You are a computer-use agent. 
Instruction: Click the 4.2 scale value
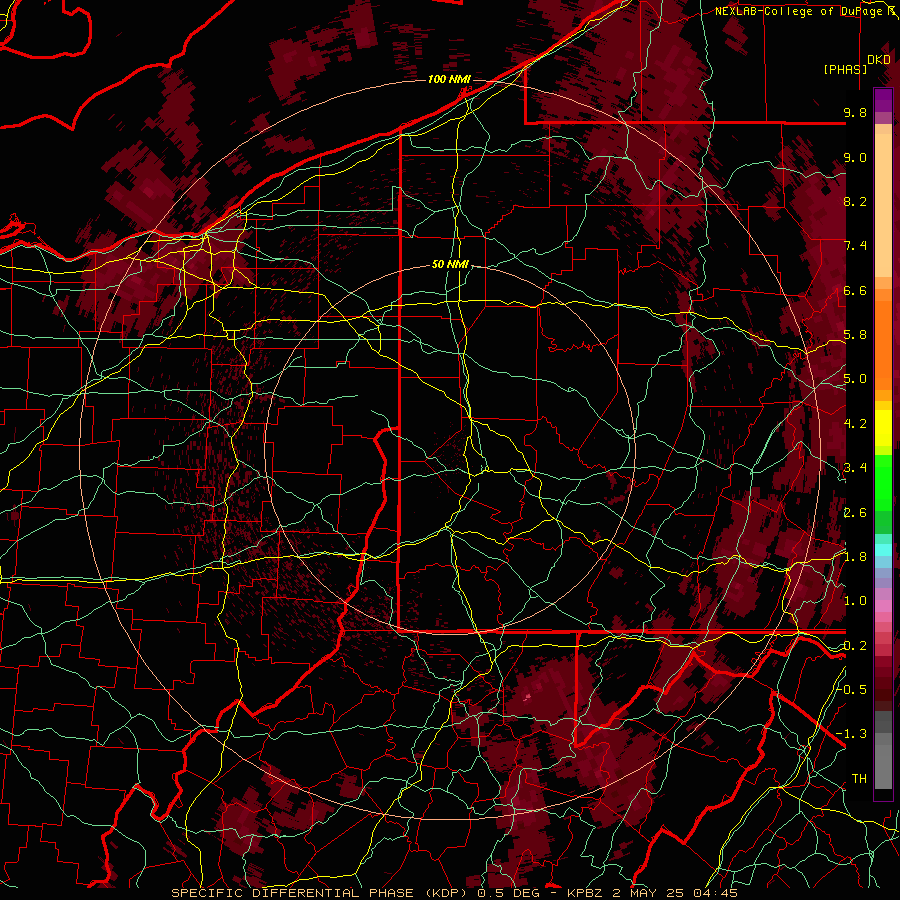855,424
